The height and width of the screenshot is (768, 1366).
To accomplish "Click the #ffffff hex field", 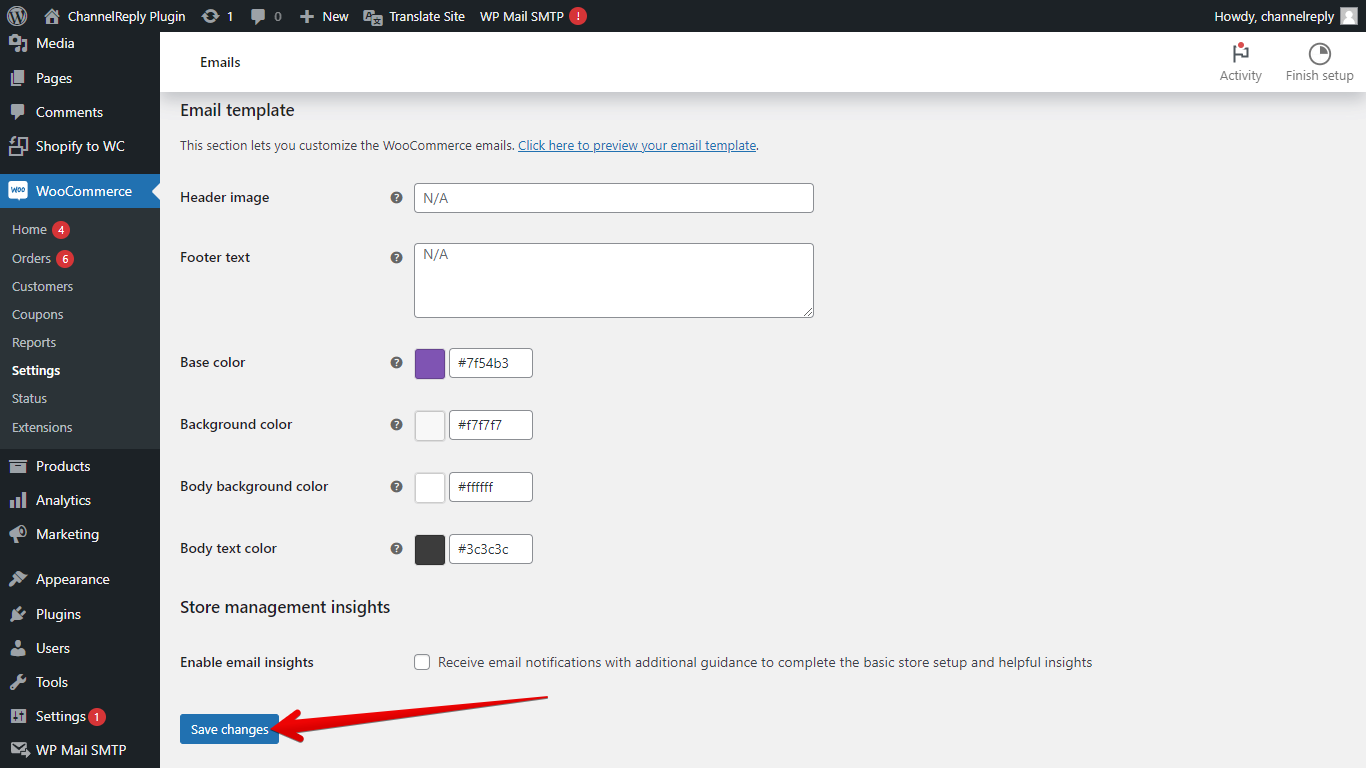I will click(491, 487).
